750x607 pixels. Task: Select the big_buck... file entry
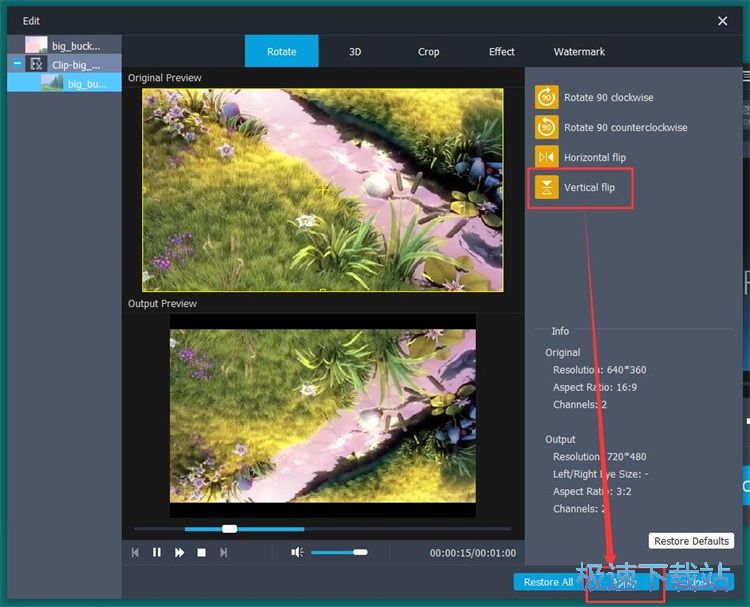click(x=64, y=45)
